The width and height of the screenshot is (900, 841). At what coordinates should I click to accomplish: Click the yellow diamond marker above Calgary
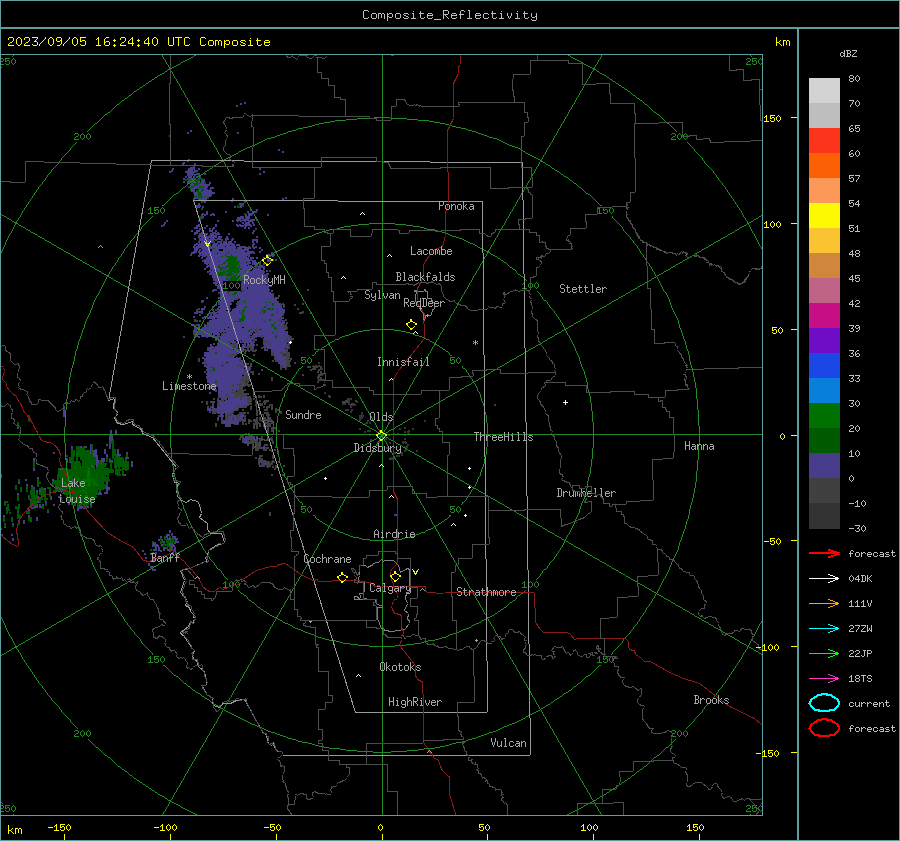tap(395, 576)
